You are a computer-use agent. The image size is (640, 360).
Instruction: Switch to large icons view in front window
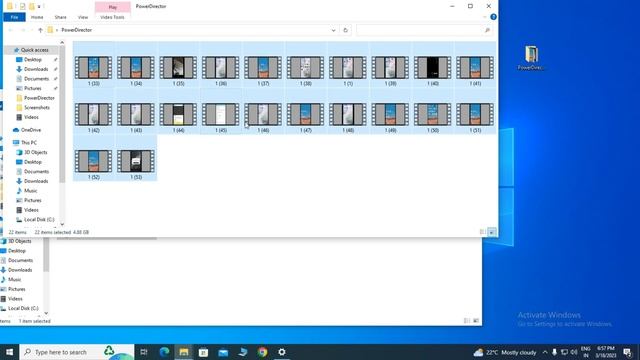[492, 232]
